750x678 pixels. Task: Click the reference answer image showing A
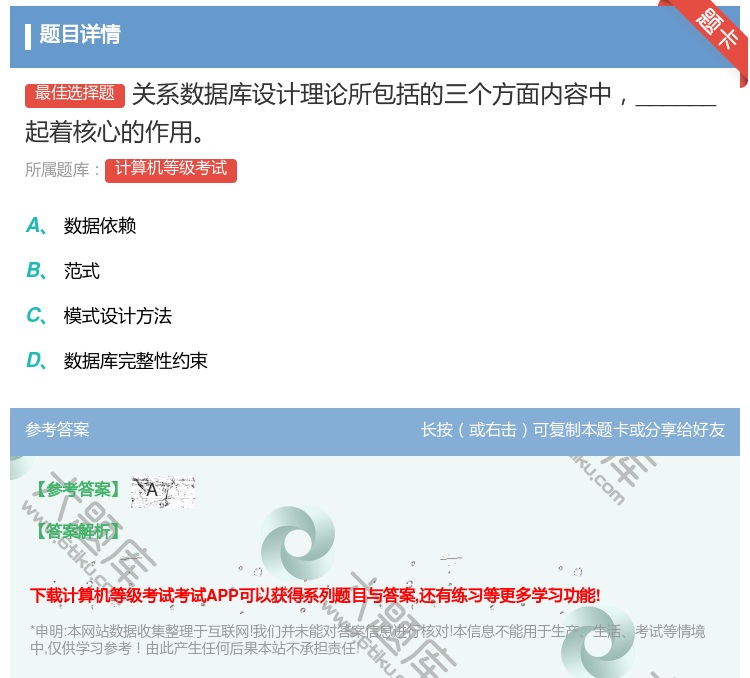(163, 491)
